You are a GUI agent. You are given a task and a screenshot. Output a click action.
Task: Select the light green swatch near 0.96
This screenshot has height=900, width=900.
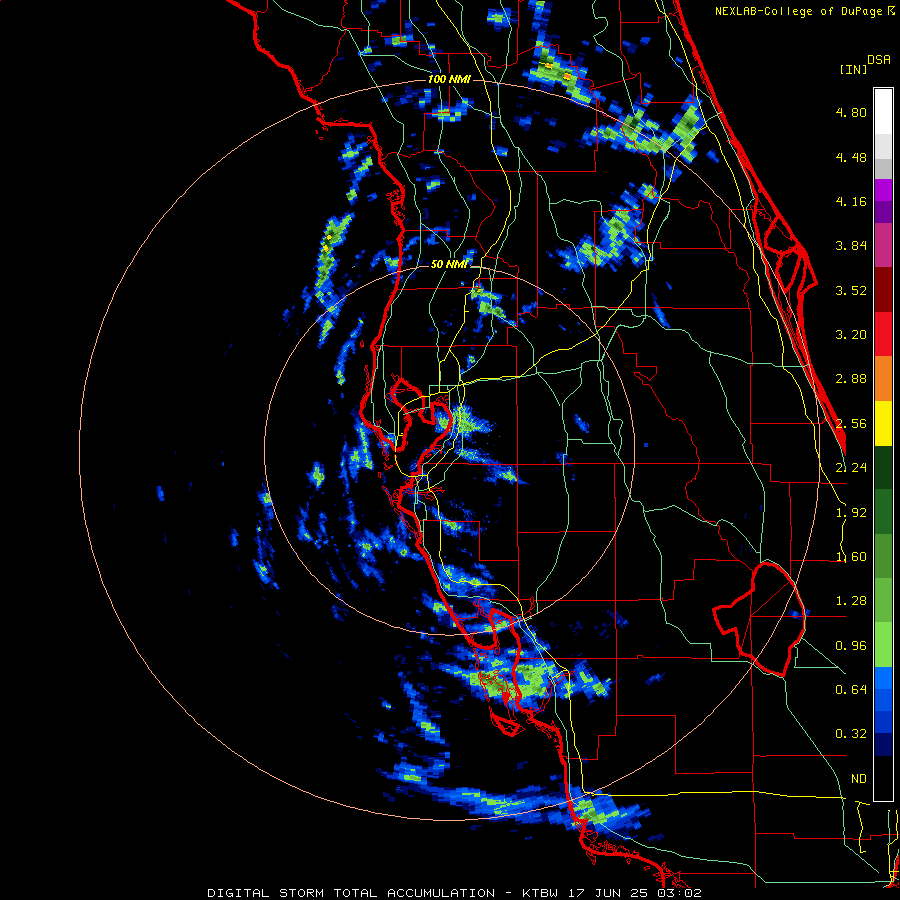(883, 645)
